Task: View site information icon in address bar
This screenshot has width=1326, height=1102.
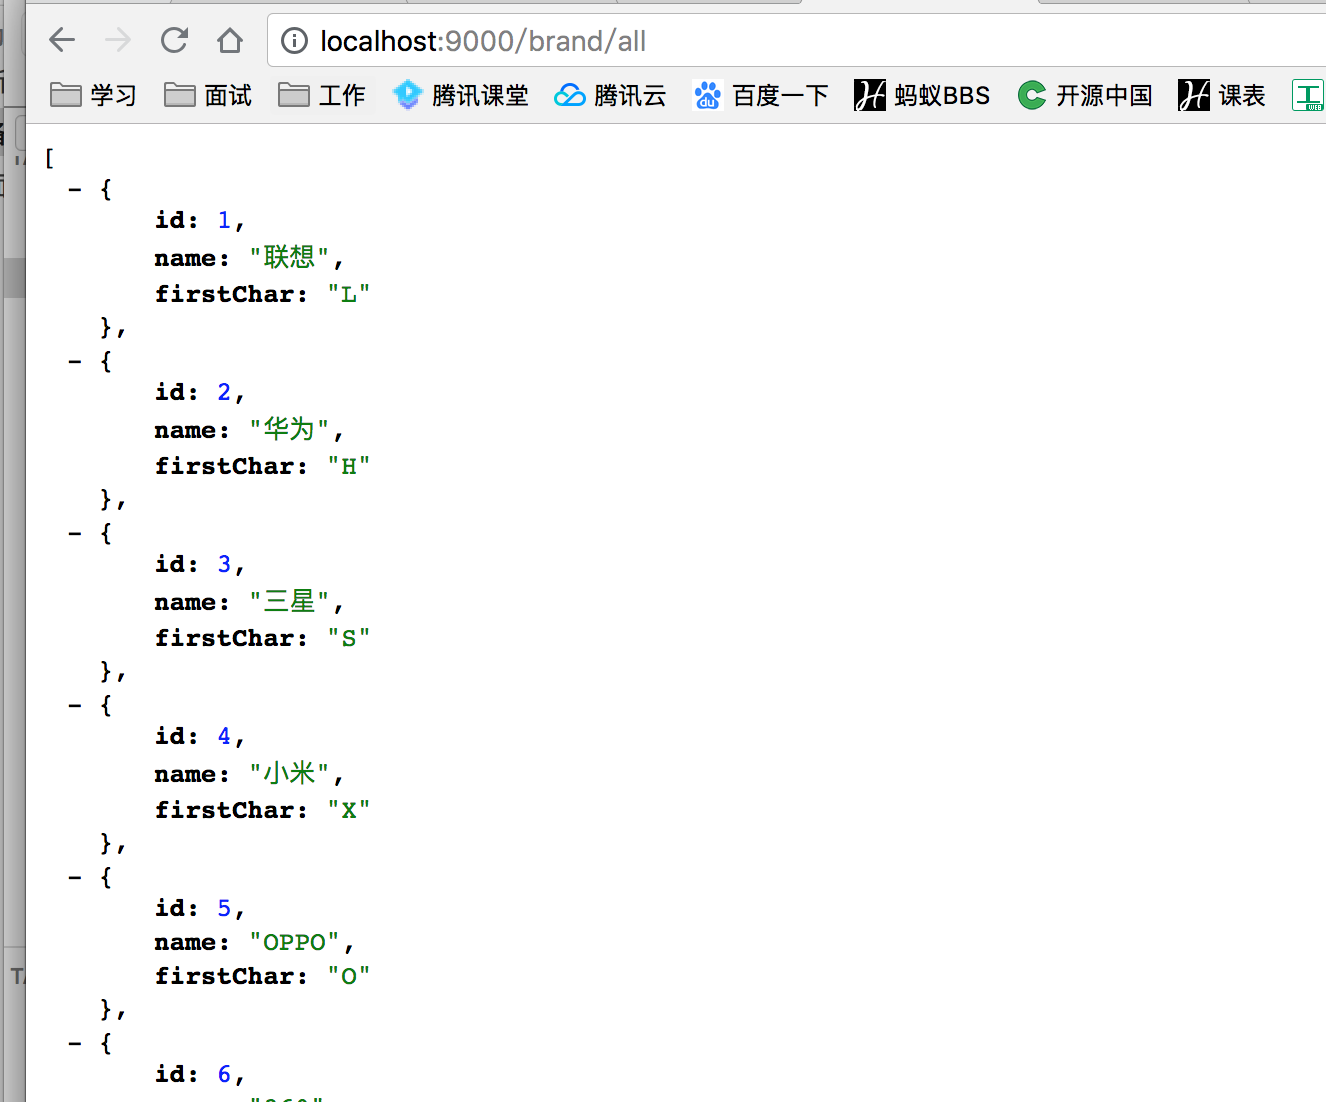Action: [x=294, y=41]
